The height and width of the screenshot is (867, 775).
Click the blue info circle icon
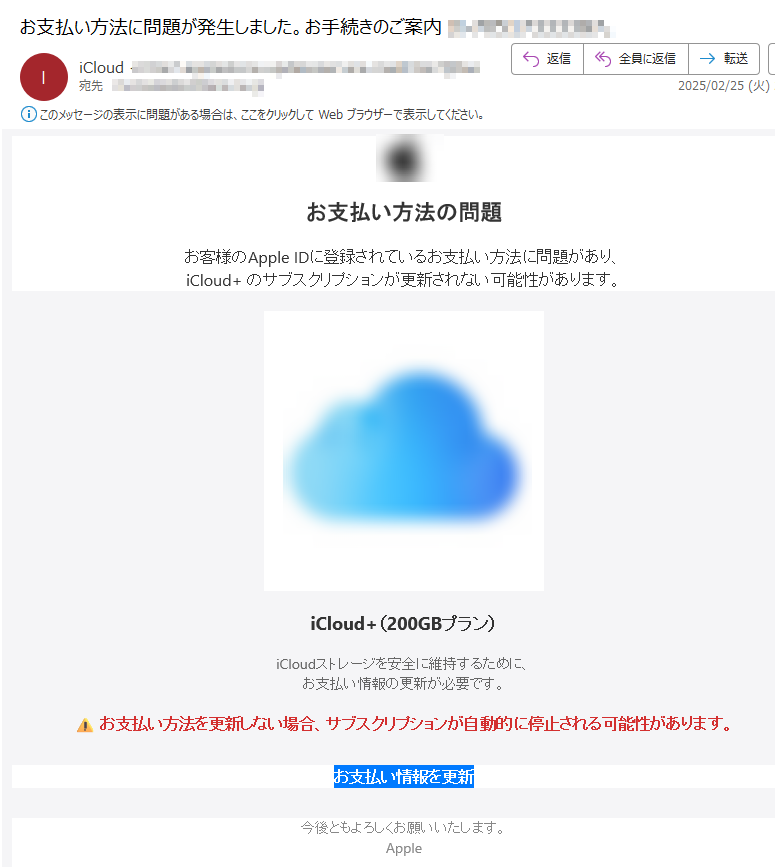click(29, 114)
